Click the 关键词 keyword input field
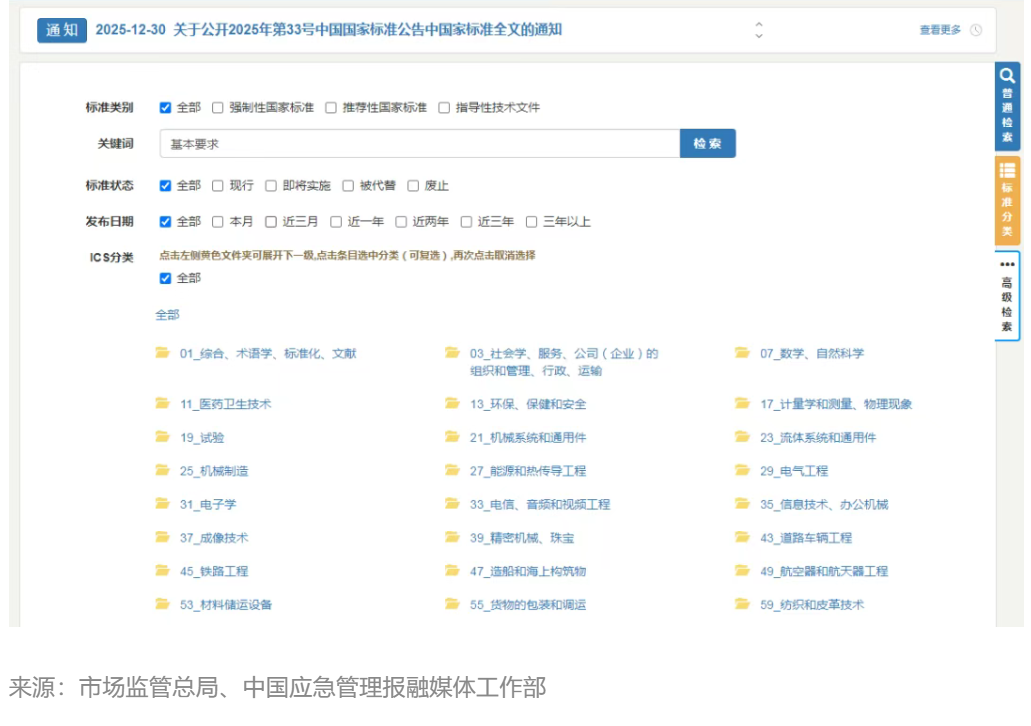 [420, 144]
